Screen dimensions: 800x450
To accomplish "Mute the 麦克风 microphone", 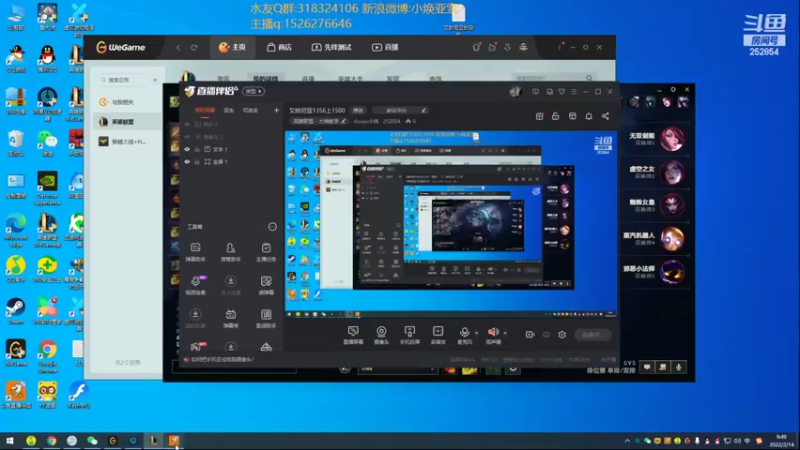I will [x=464, y=335].
